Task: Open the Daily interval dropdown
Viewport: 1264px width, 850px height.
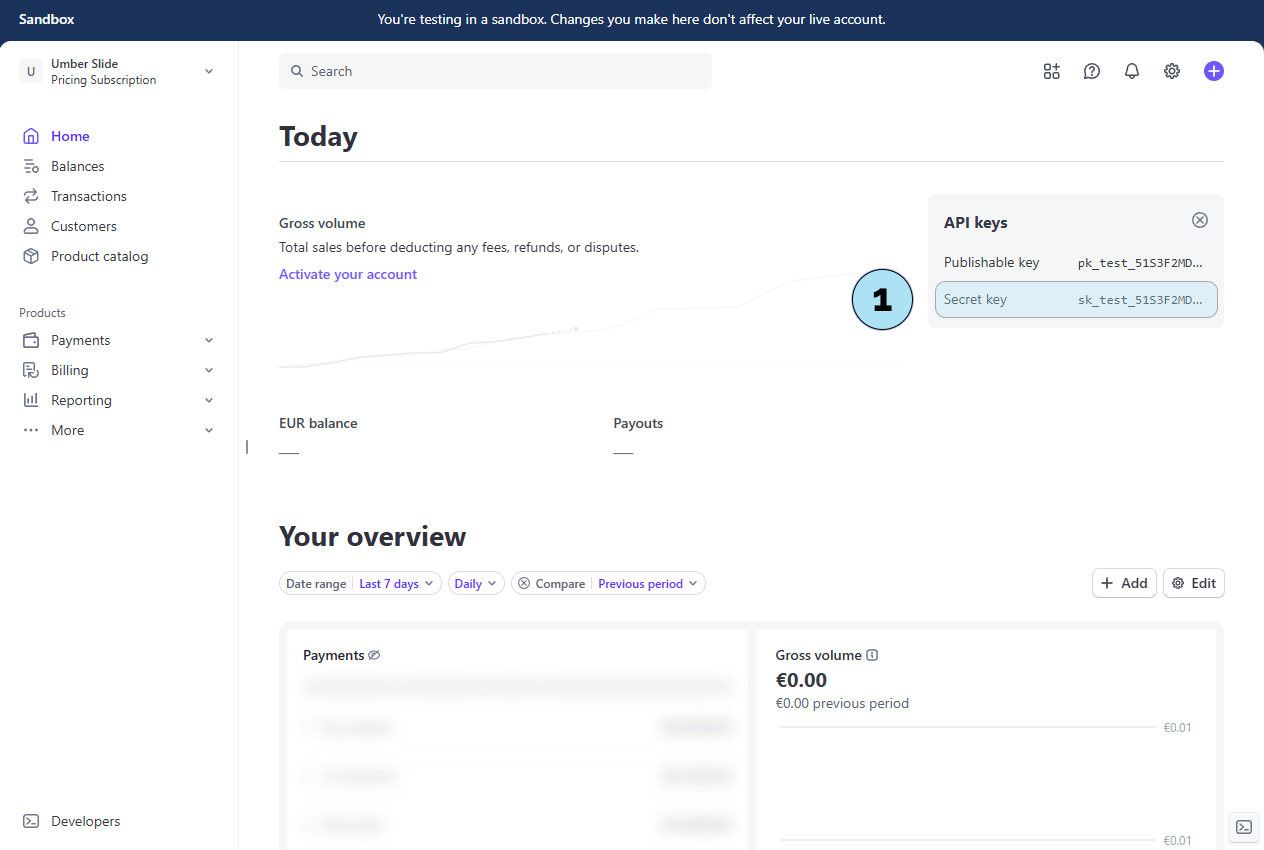Action: (x=476, y=584)
